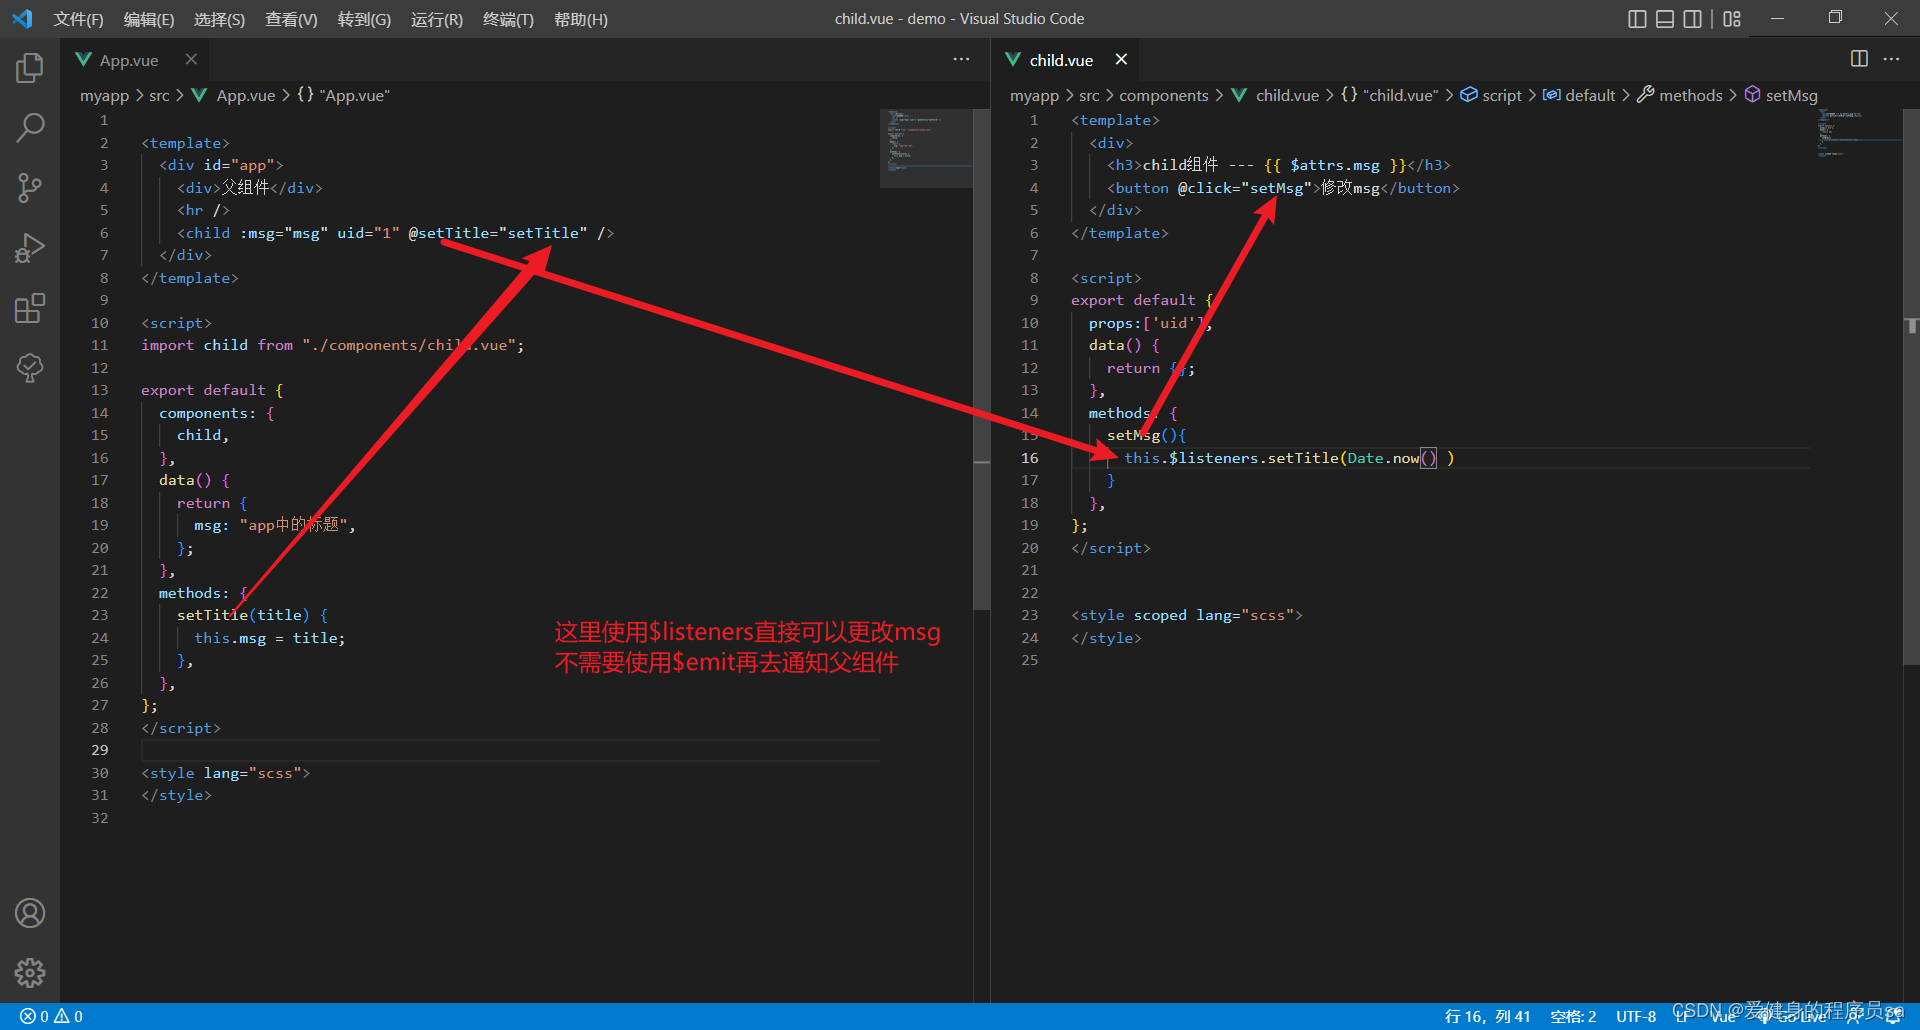The height and width of the screenshot is (1030, 1920).
Task: Click line number 29 in App.vue
Action: pyautogui.click(x=100, y=750)
